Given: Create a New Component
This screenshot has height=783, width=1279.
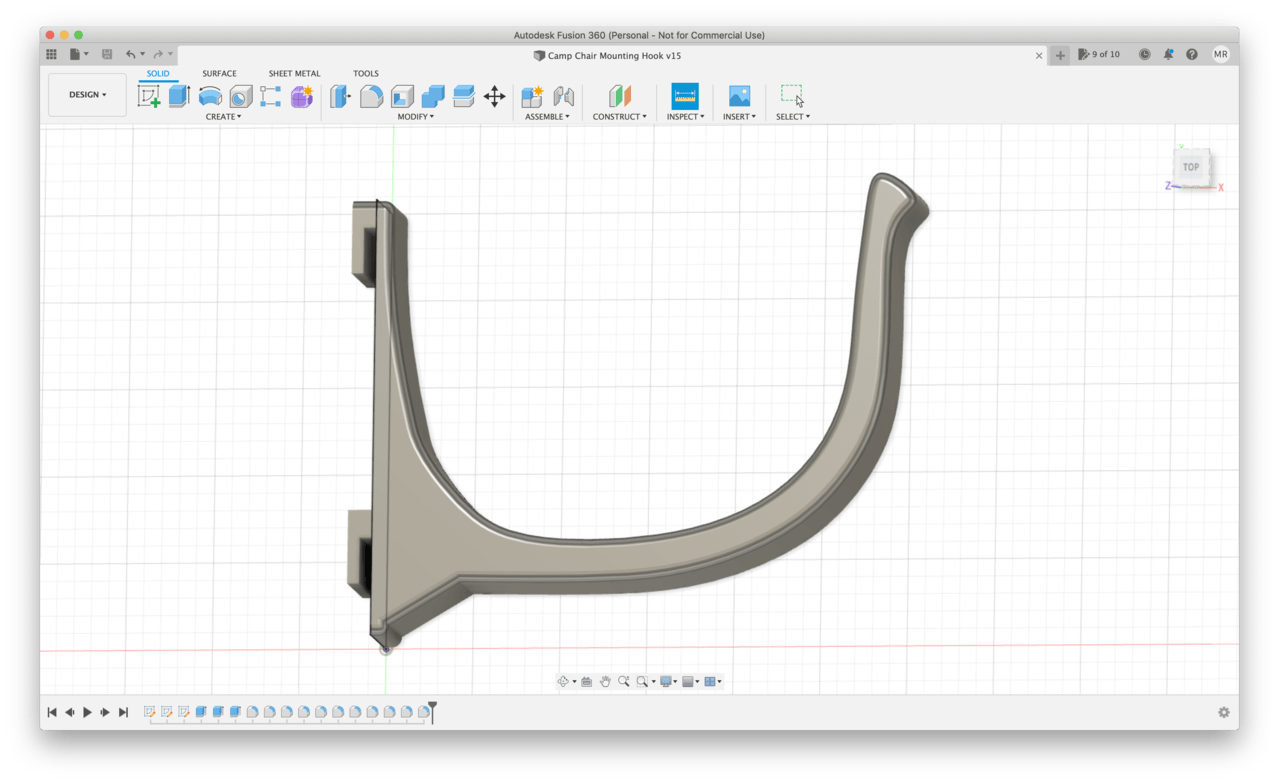Looking at the screenshot, I should pyautogui.click(x=532, y=96).
